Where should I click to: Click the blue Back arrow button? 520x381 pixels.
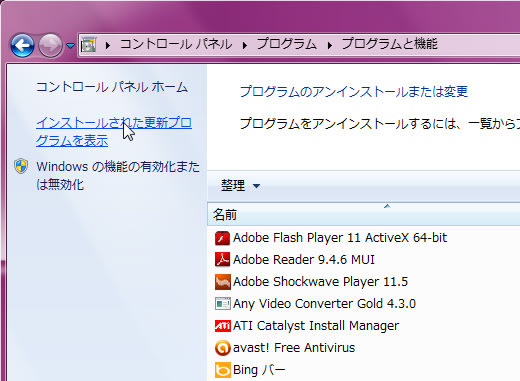[x=22, y=45]
